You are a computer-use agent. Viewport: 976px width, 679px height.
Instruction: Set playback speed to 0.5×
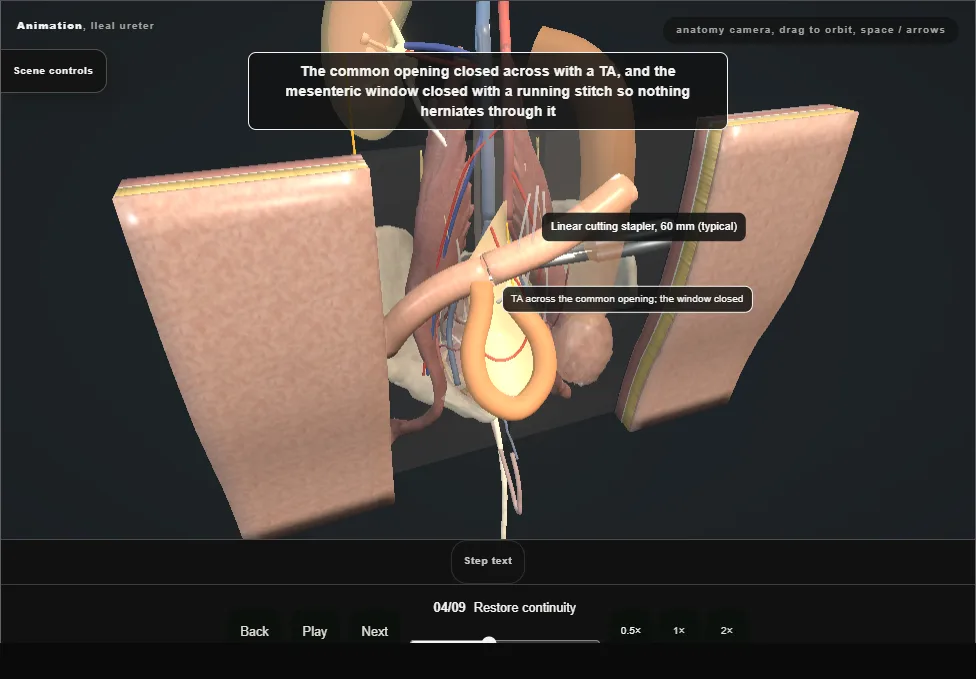pyautogui.click(x=631, y=630)
